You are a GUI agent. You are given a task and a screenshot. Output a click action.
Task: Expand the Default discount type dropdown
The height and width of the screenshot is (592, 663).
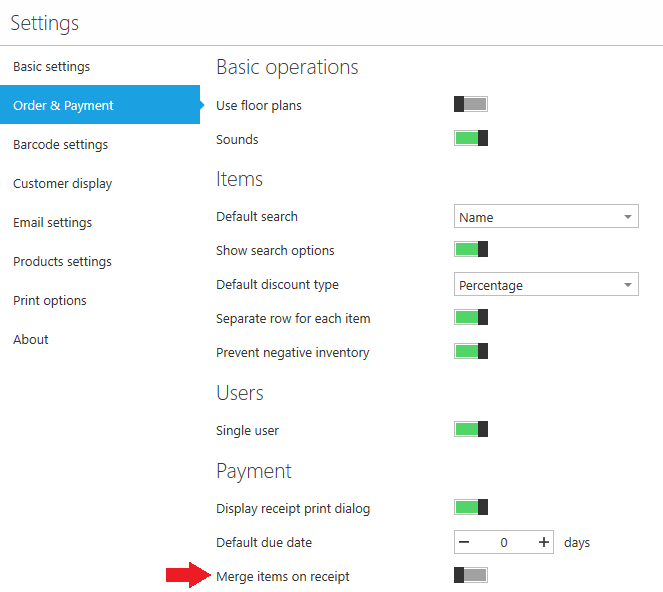coord(546,285)
